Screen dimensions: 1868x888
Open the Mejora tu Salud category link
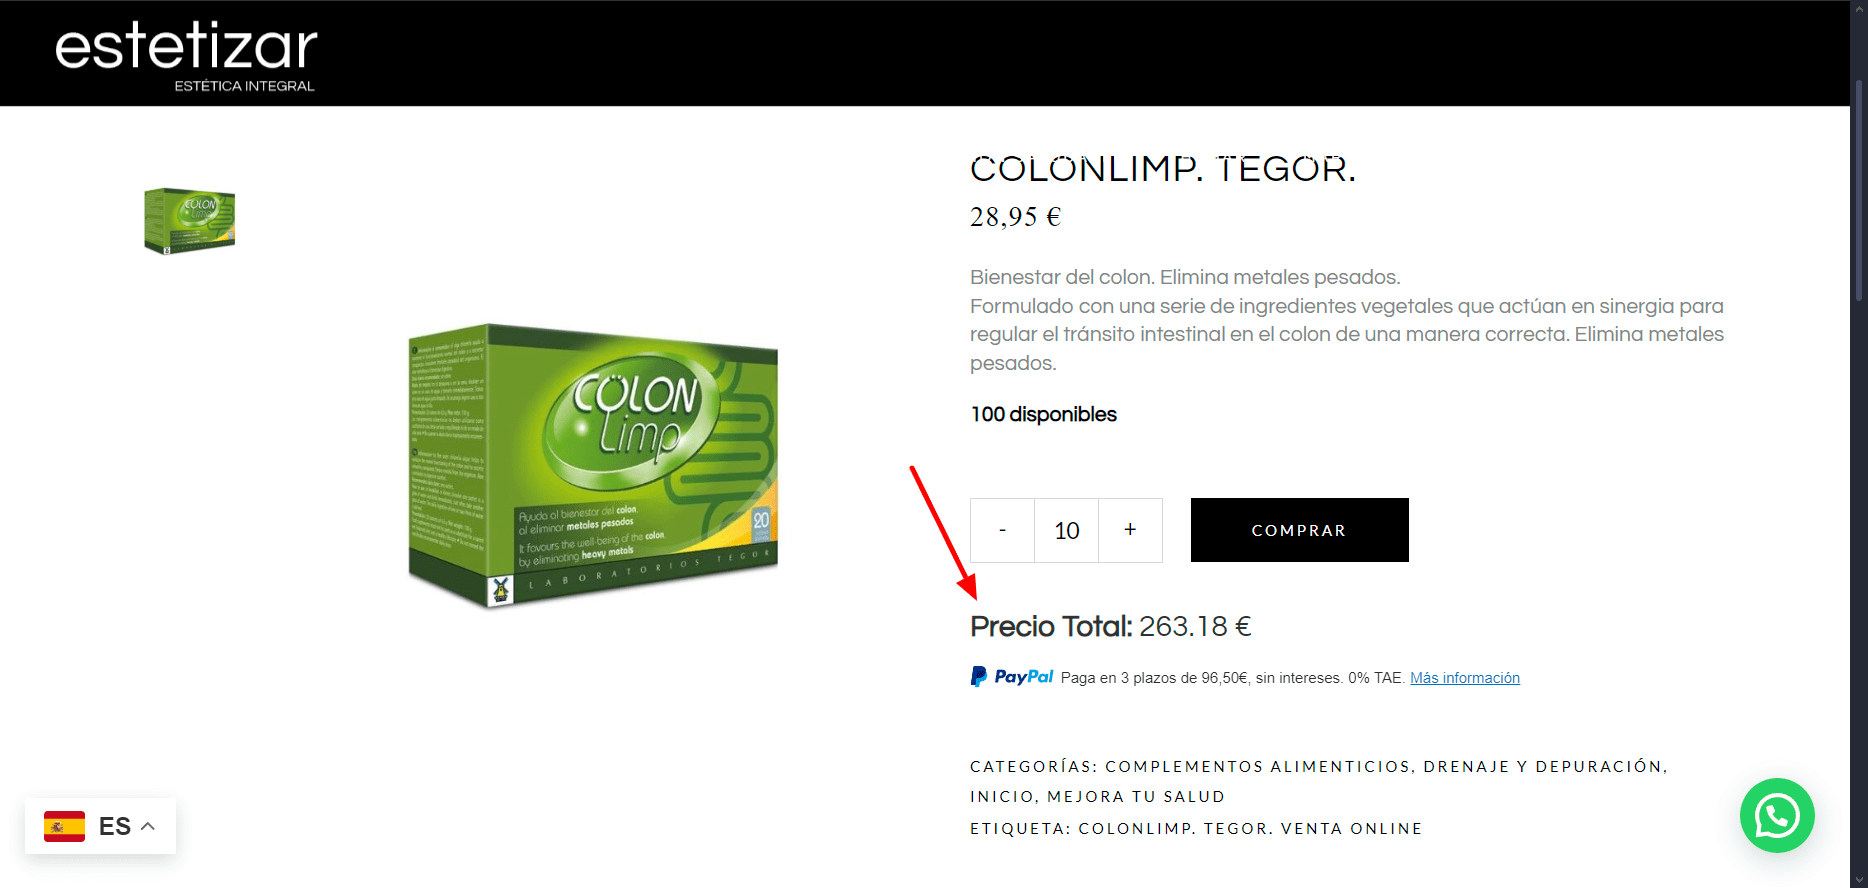click(1136, 797)
